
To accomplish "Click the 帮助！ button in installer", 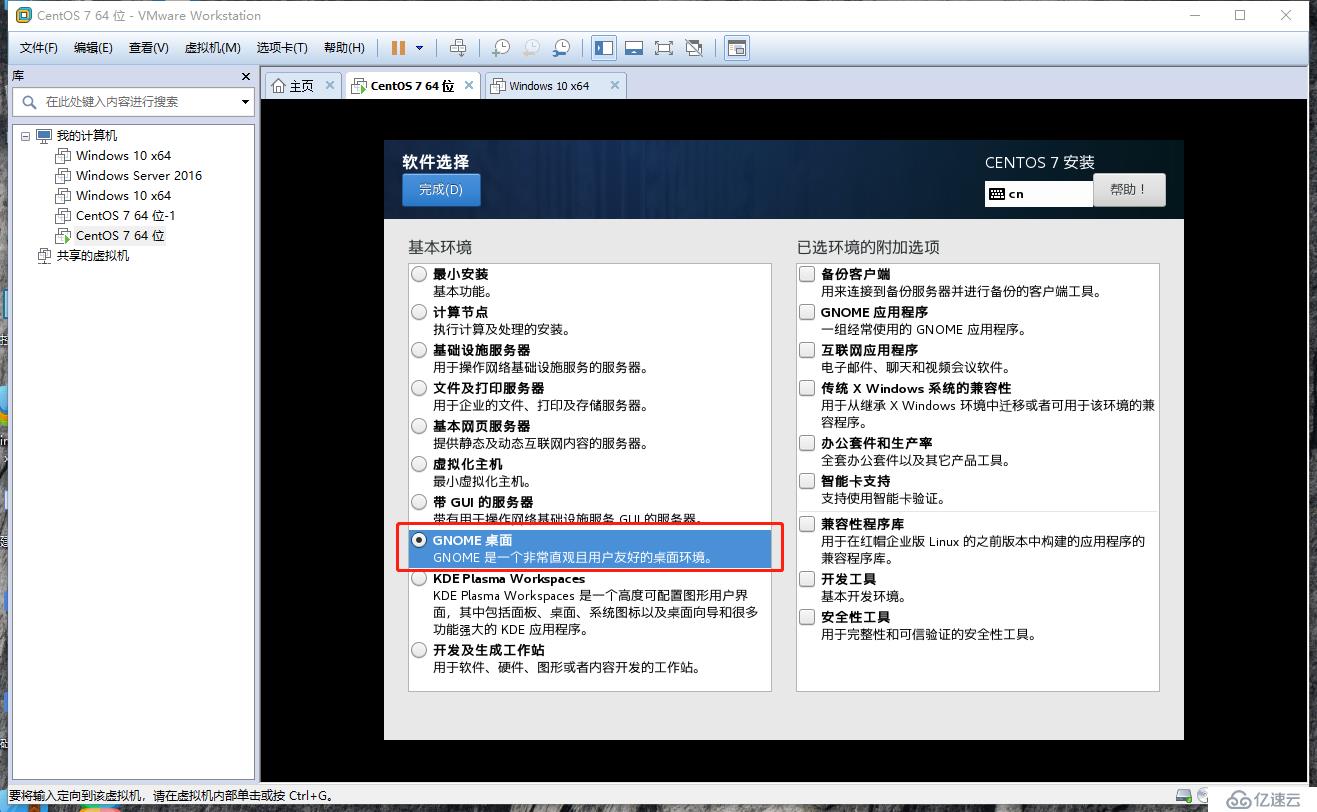I will point(1129,190).
